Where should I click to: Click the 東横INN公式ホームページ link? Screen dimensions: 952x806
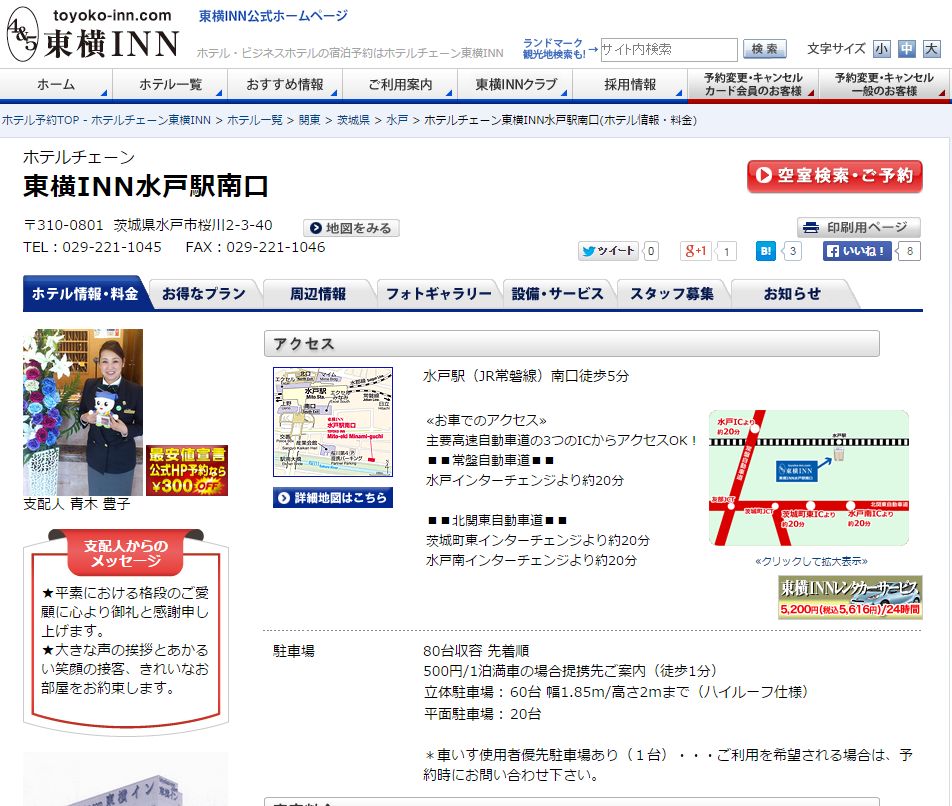(273, 16)
